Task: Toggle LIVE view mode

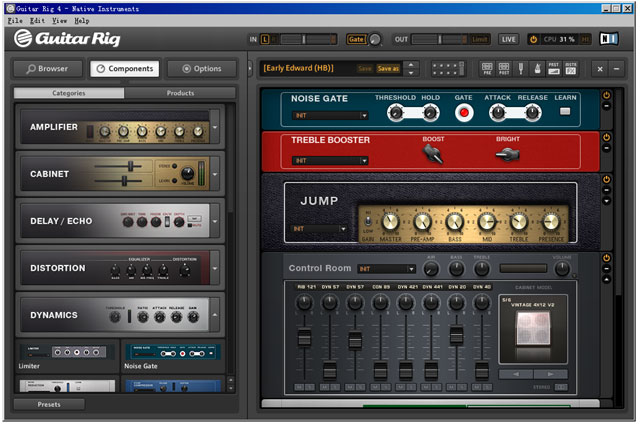Action: click(x=509, y=39)
